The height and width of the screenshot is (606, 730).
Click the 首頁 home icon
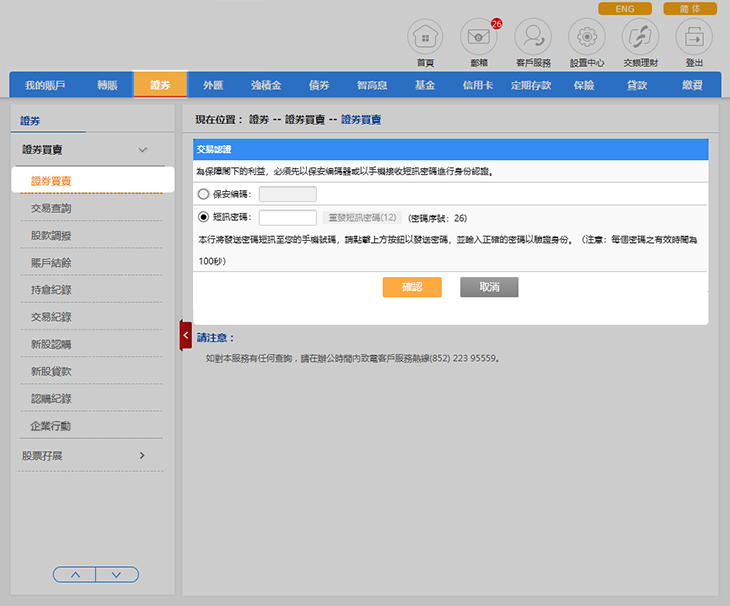click(425, 38)
